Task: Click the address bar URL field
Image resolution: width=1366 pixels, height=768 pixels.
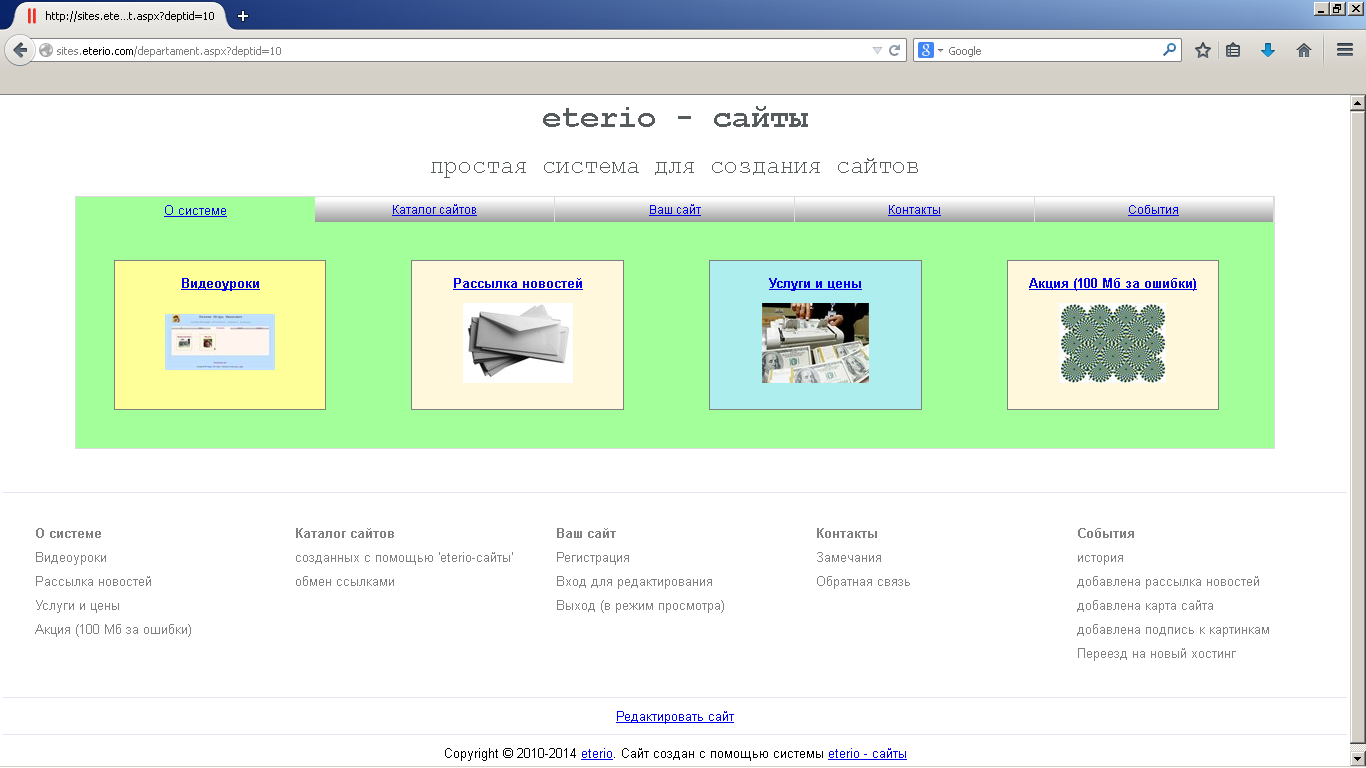Action: pos(460,50)
